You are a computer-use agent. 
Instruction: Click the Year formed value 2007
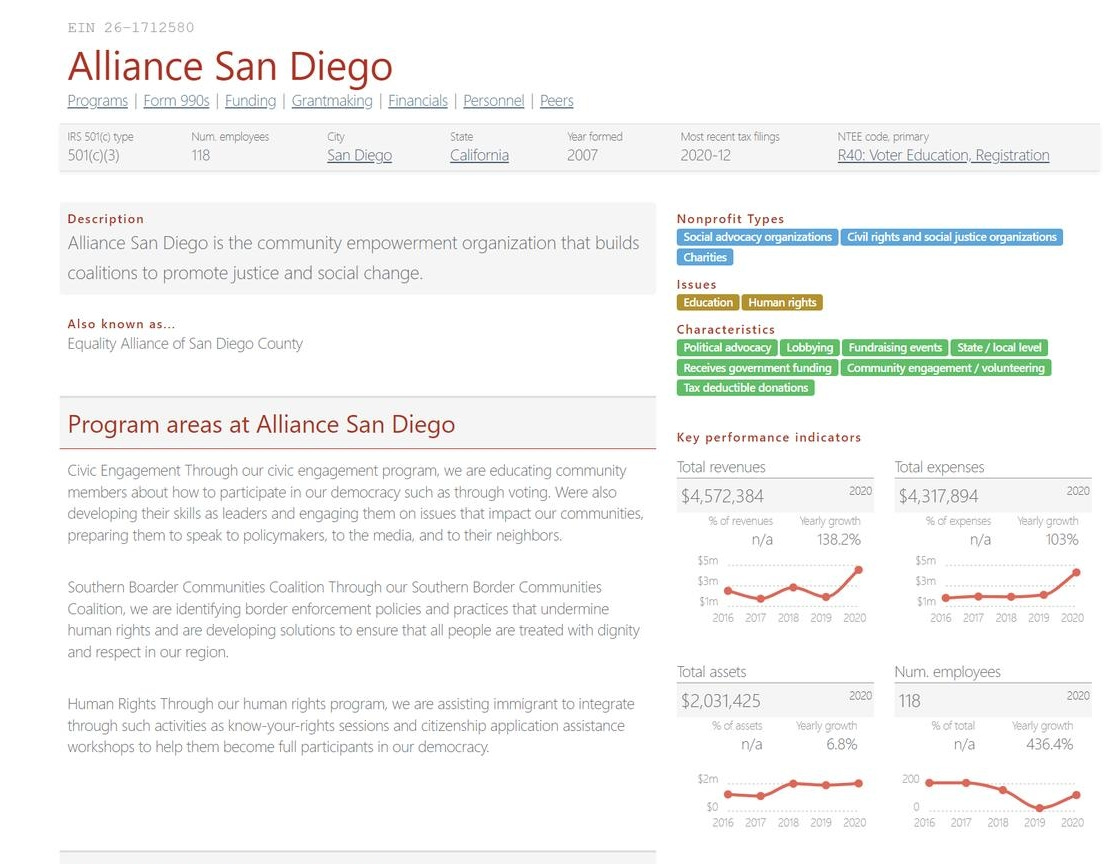pyautogui.click(x=582, y=155)
